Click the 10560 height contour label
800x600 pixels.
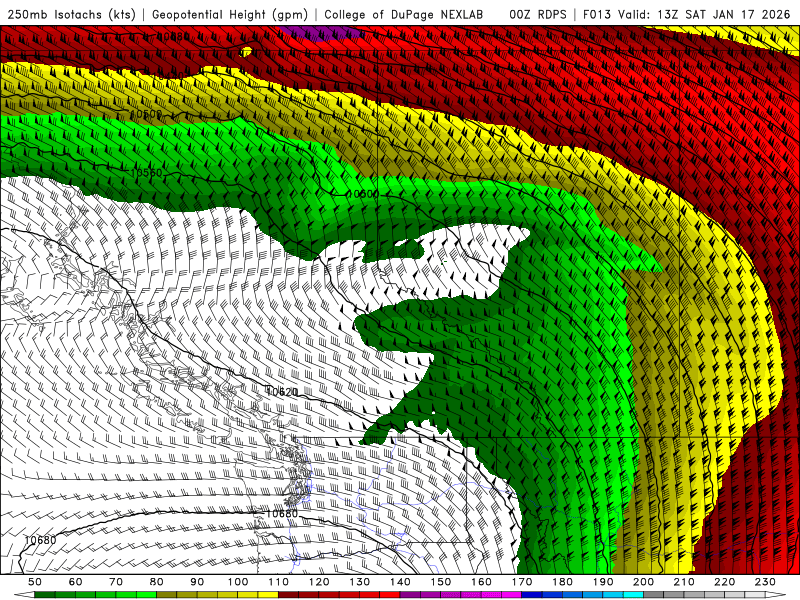click(146, 173)
